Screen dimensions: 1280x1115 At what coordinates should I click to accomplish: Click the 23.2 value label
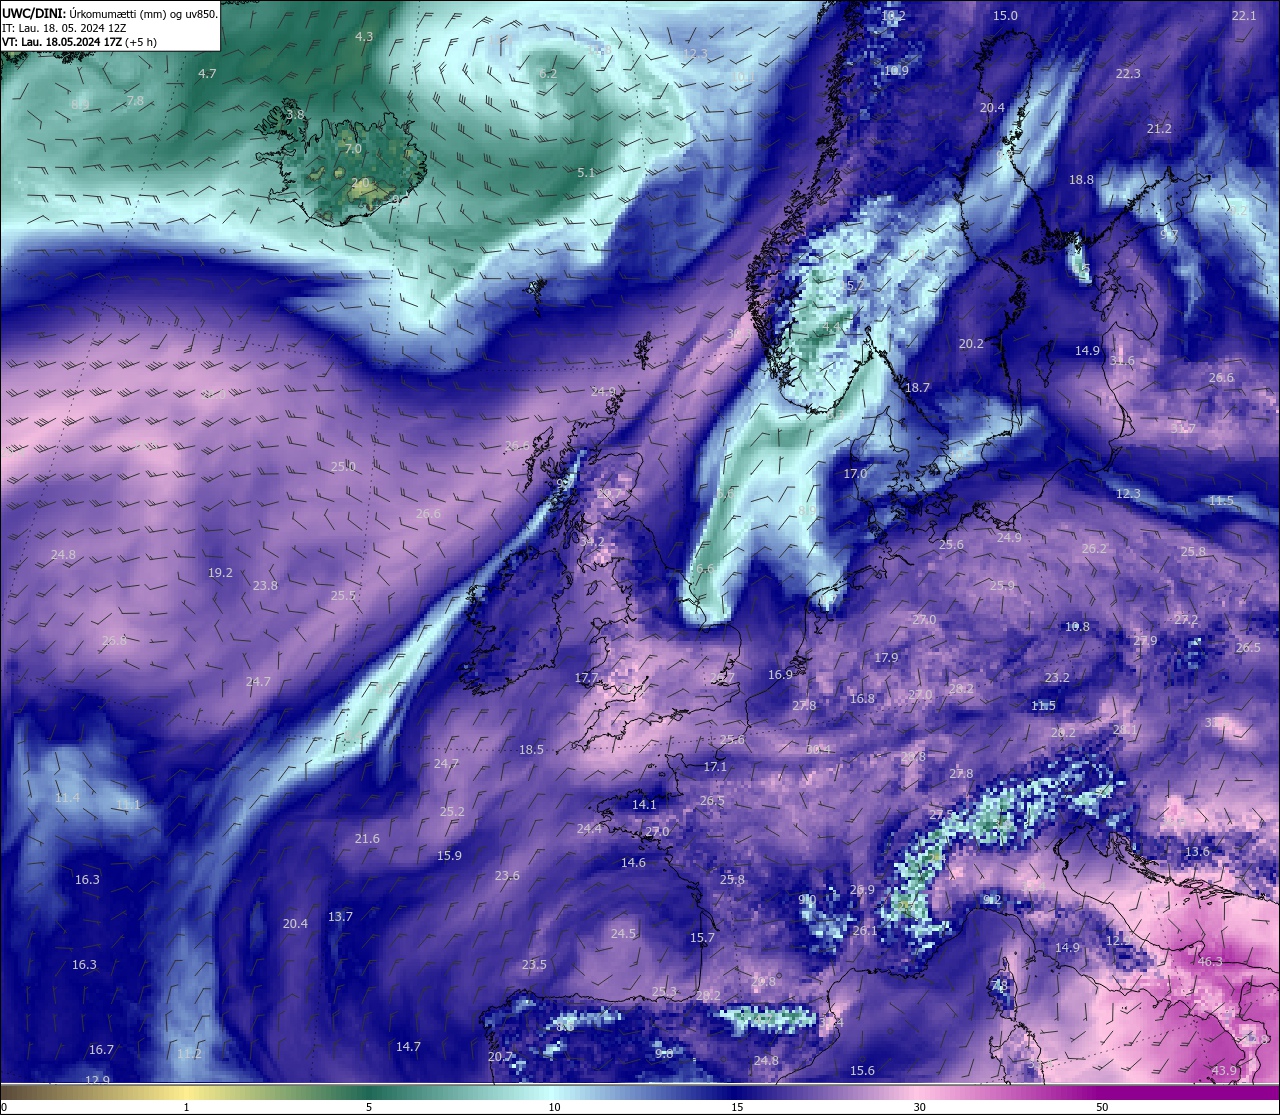[x=1057, y=678]
